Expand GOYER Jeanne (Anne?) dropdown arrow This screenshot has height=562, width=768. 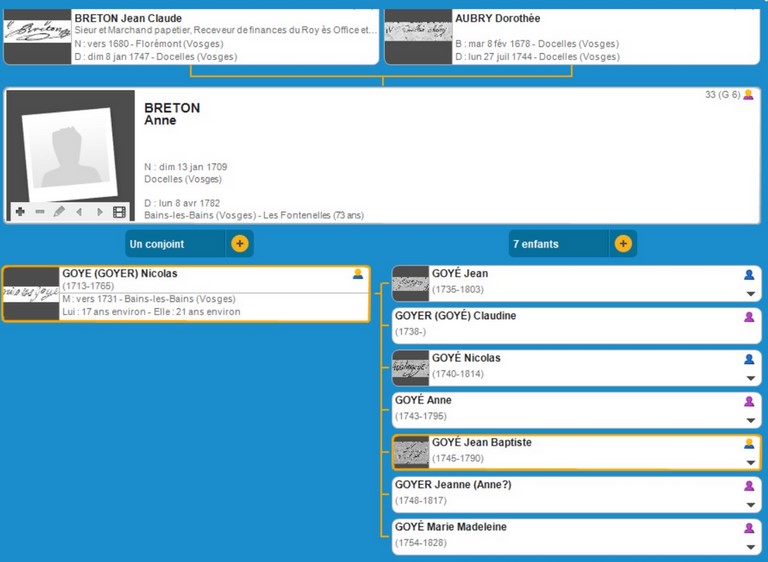(x=749, y=505)
